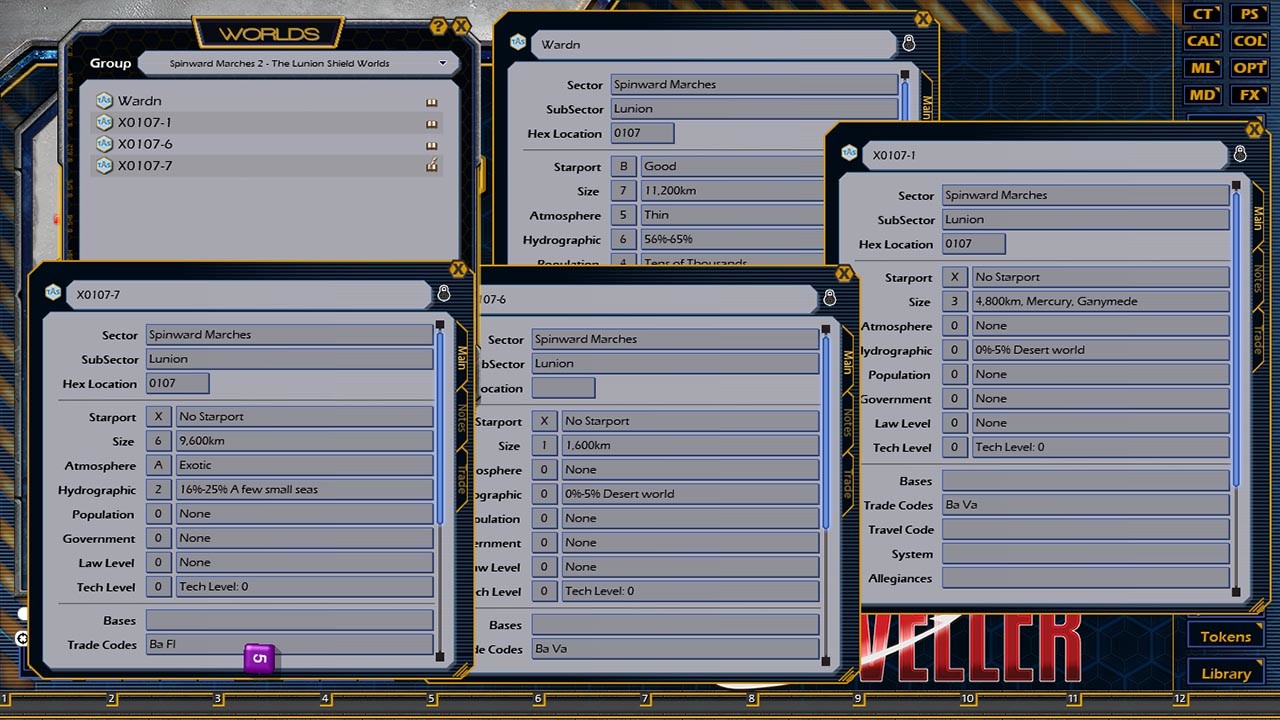Select Wardn in the worlds list
1280x720 pixels.
(140, 100)
